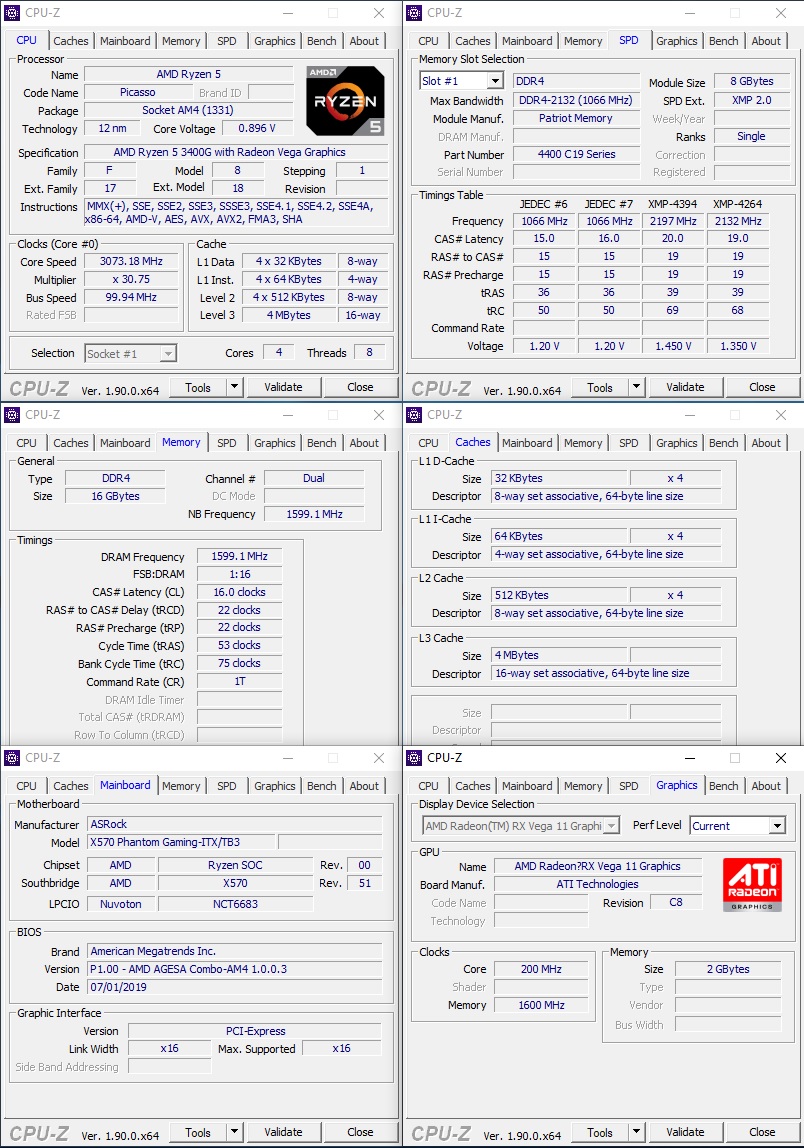The image size is (804, 1148).
Task: Click the CPU-Z title icon in the Memory window
Action: (x=12, y=415)
